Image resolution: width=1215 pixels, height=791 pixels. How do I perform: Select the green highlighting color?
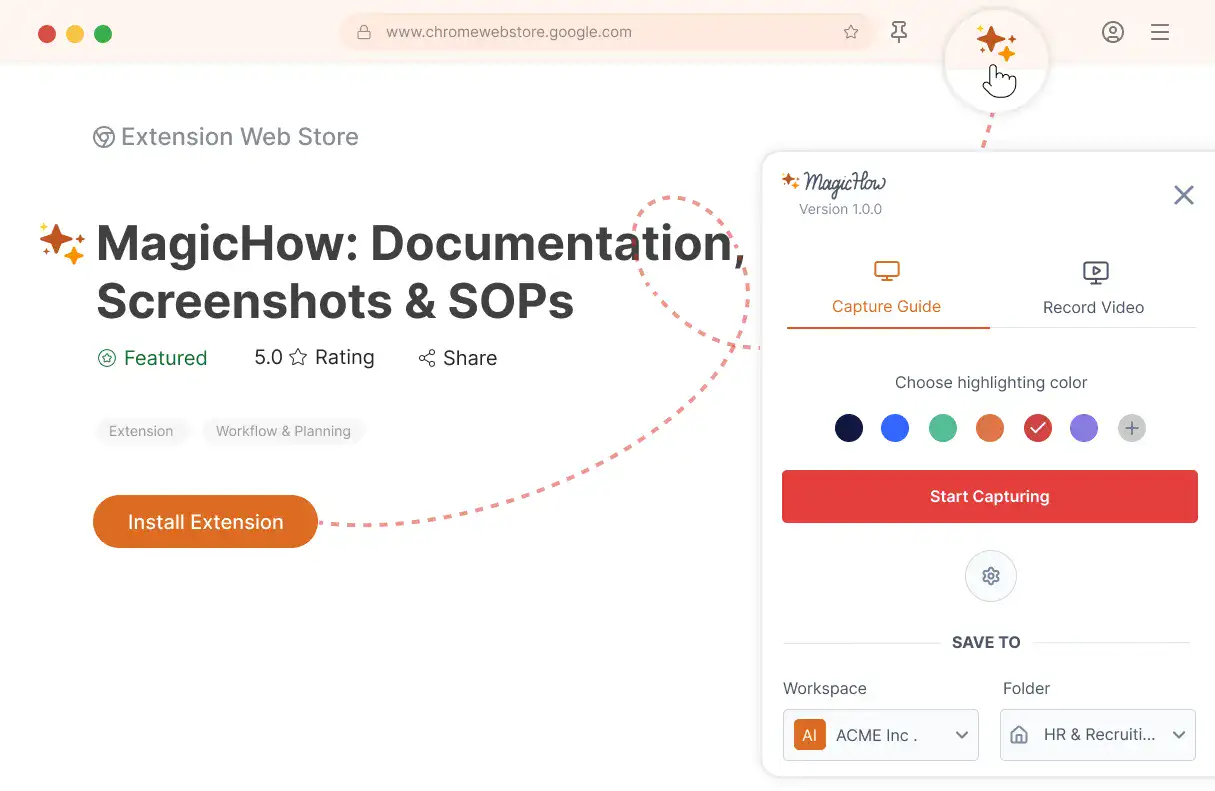tap(942, 427)
